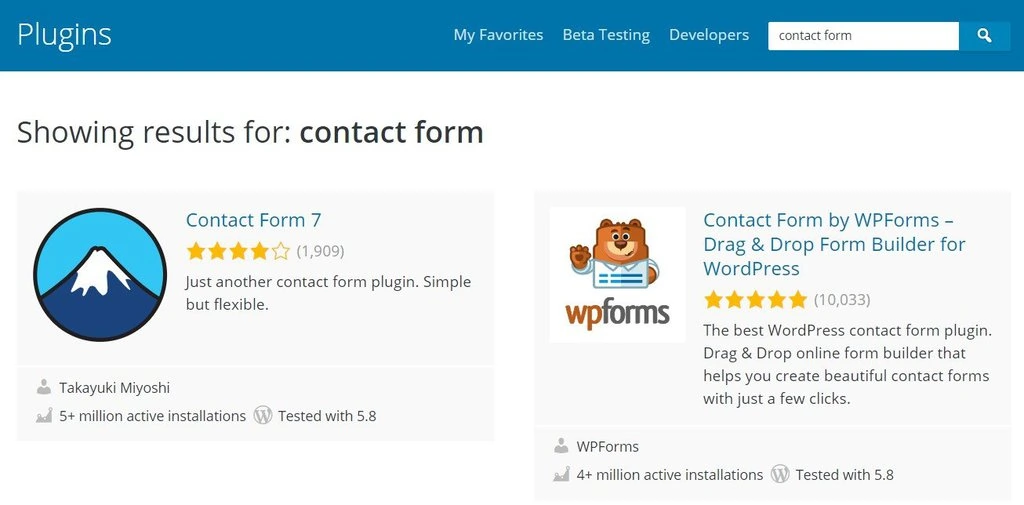
Task: Focus the plugin search input field
Action: [863, 36]
